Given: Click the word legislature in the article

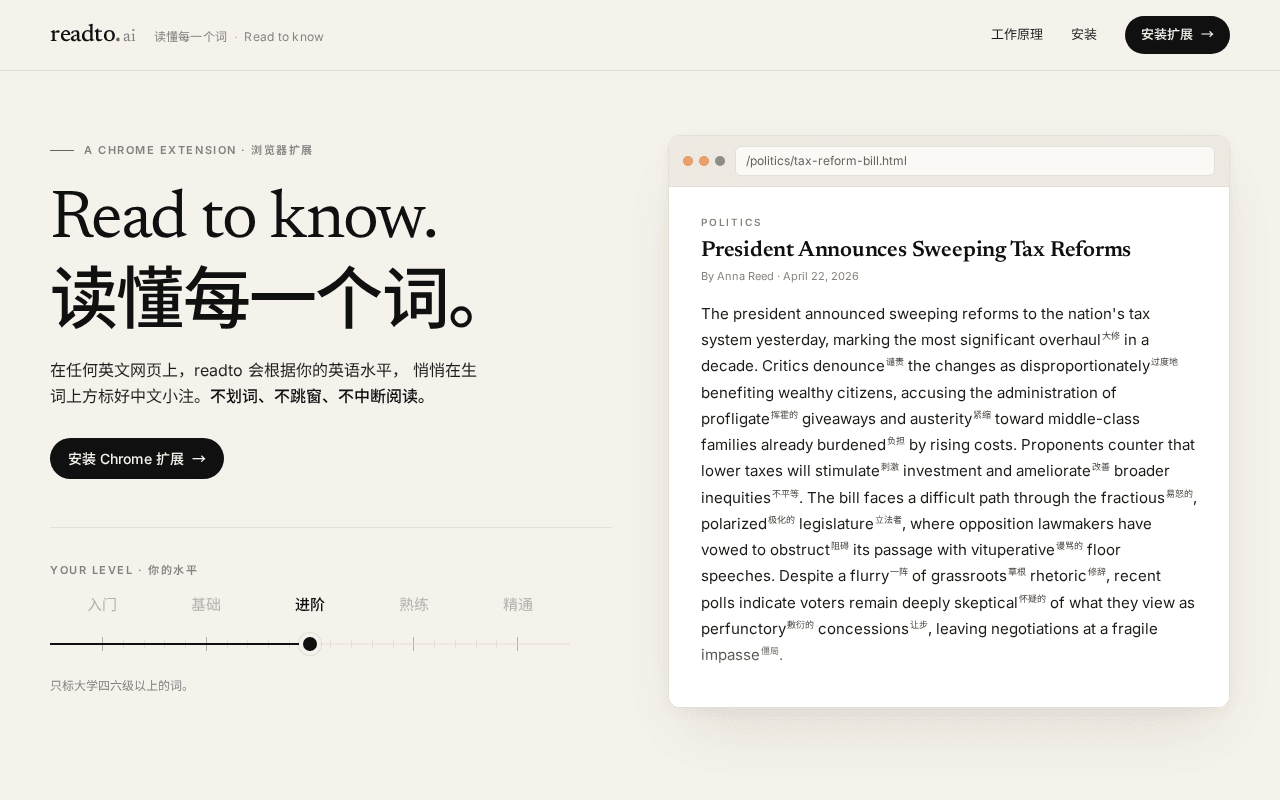Looking at the screenshot, I should point(836,524).
